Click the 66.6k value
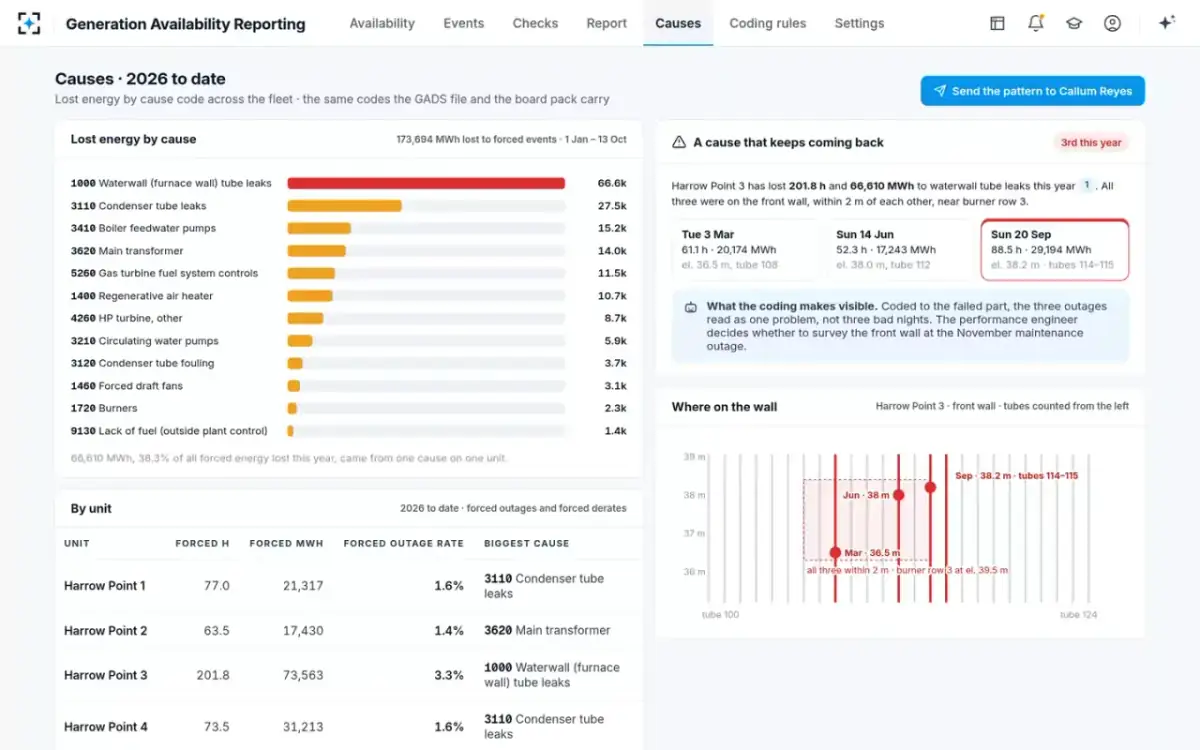The height and width of the screenshot is (750, 1200). (612, 183)
